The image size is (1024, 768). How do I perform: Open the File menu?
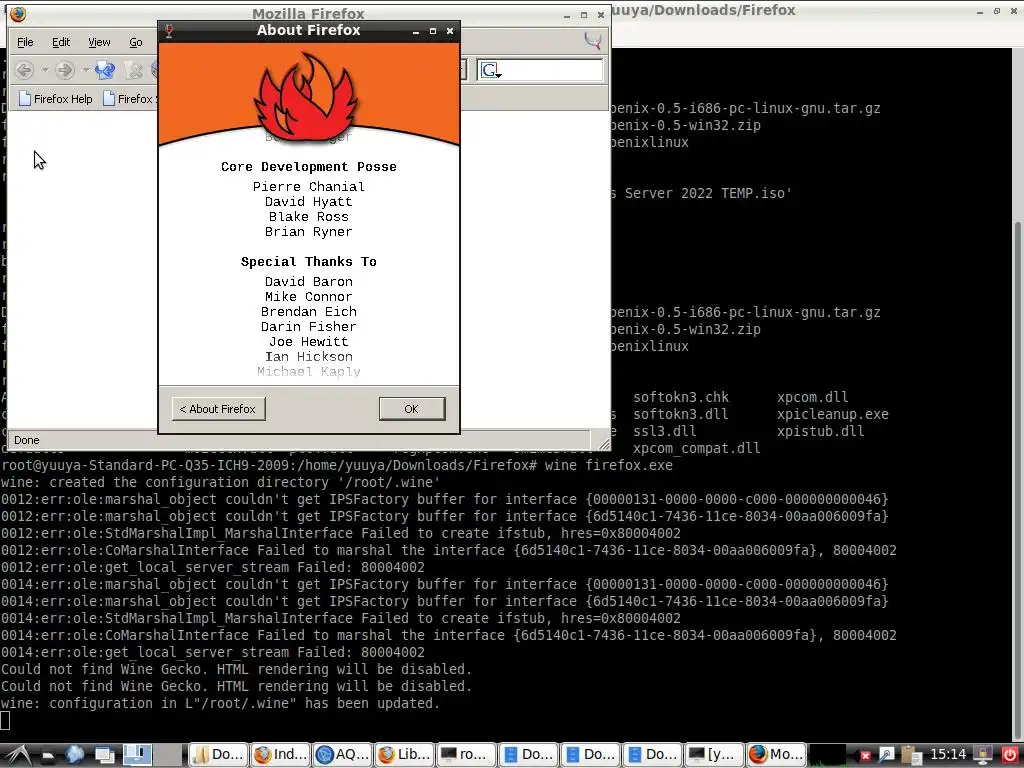[x=25, y=42]
